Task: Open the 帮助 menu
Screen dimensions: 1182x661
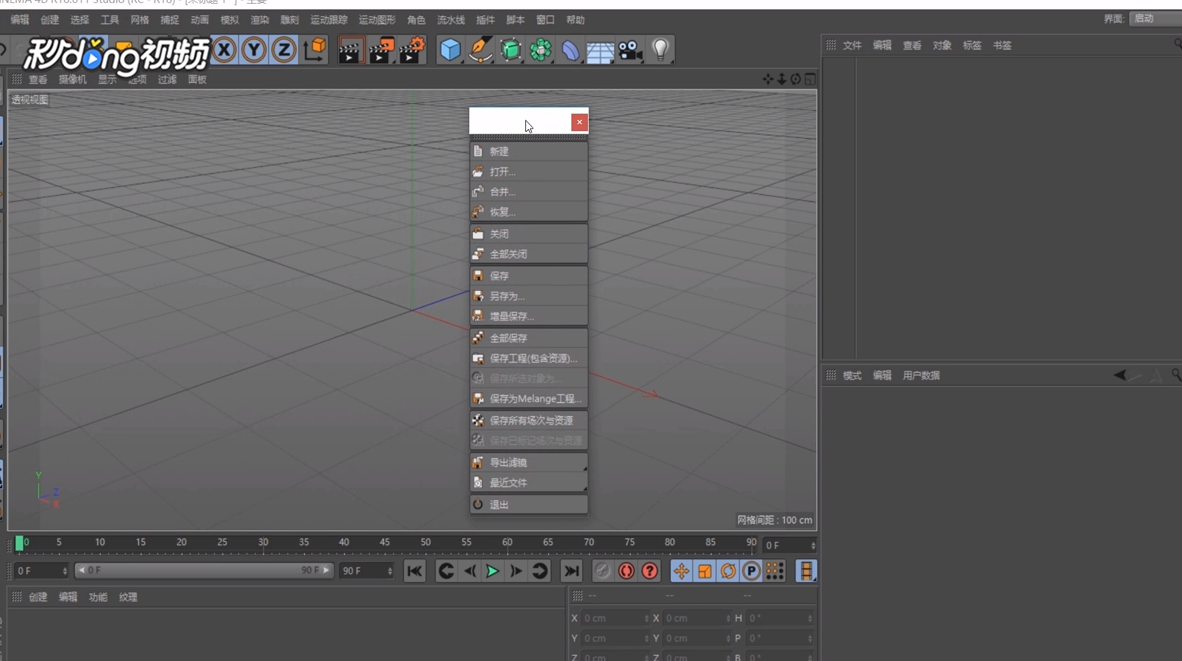Action: coord(575,20)
